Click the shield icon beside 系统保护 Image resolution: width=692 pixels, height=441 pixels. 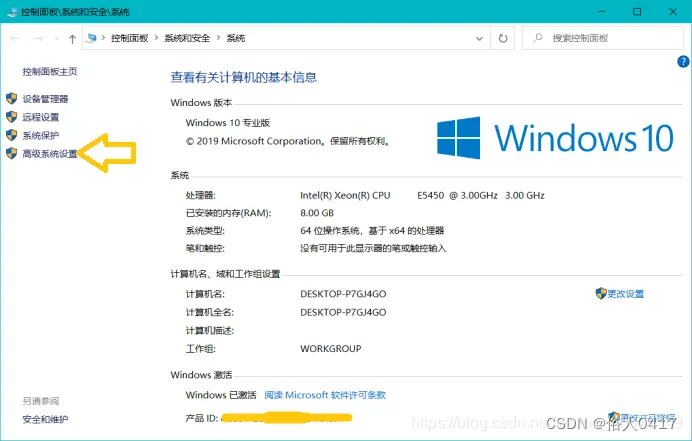[11, 135]
